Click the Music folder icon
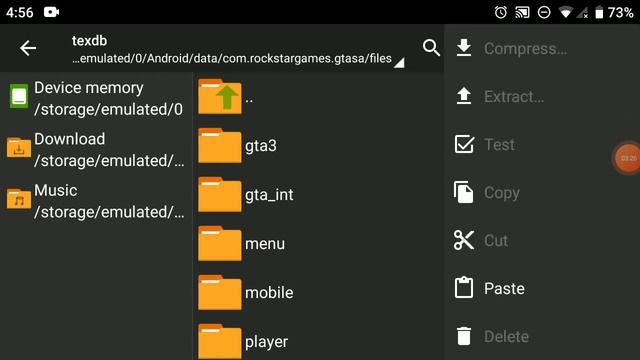The image size is (640, 360). (19, 198)
